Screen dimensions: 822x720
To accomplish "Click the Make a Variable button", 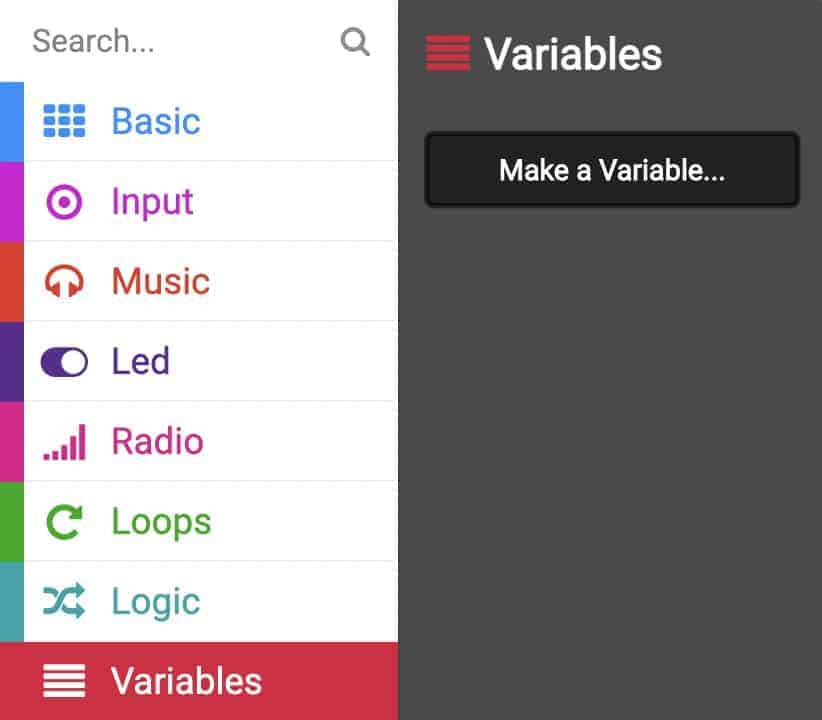I will (612, 170).
